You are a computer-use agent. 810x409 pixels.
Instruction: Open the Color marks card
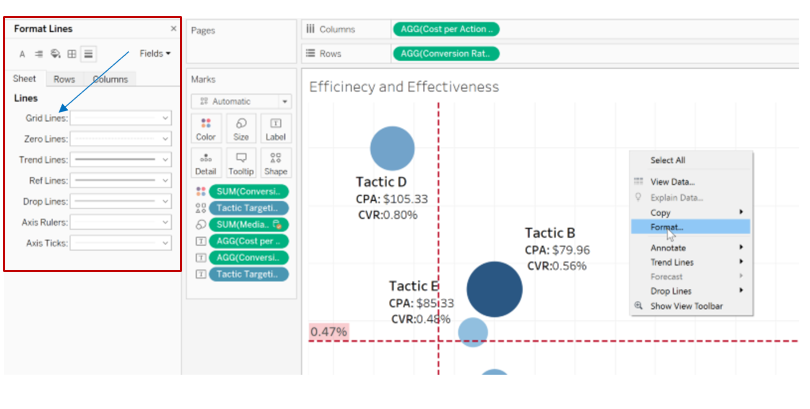tap(206, 128)
